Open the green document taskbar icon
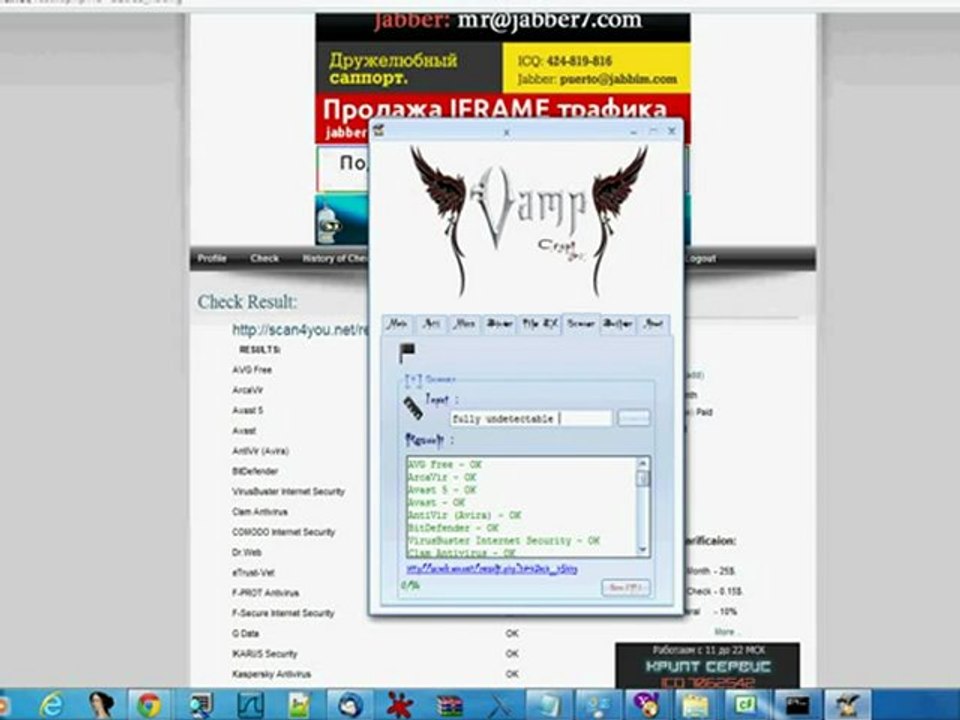 299,705
